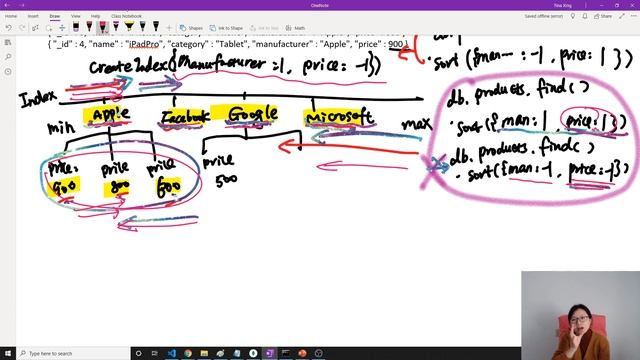Open Cortana from the taskbar
Image resolution: width=640 pixels, height=360 pixels.
tap(138, 353)
